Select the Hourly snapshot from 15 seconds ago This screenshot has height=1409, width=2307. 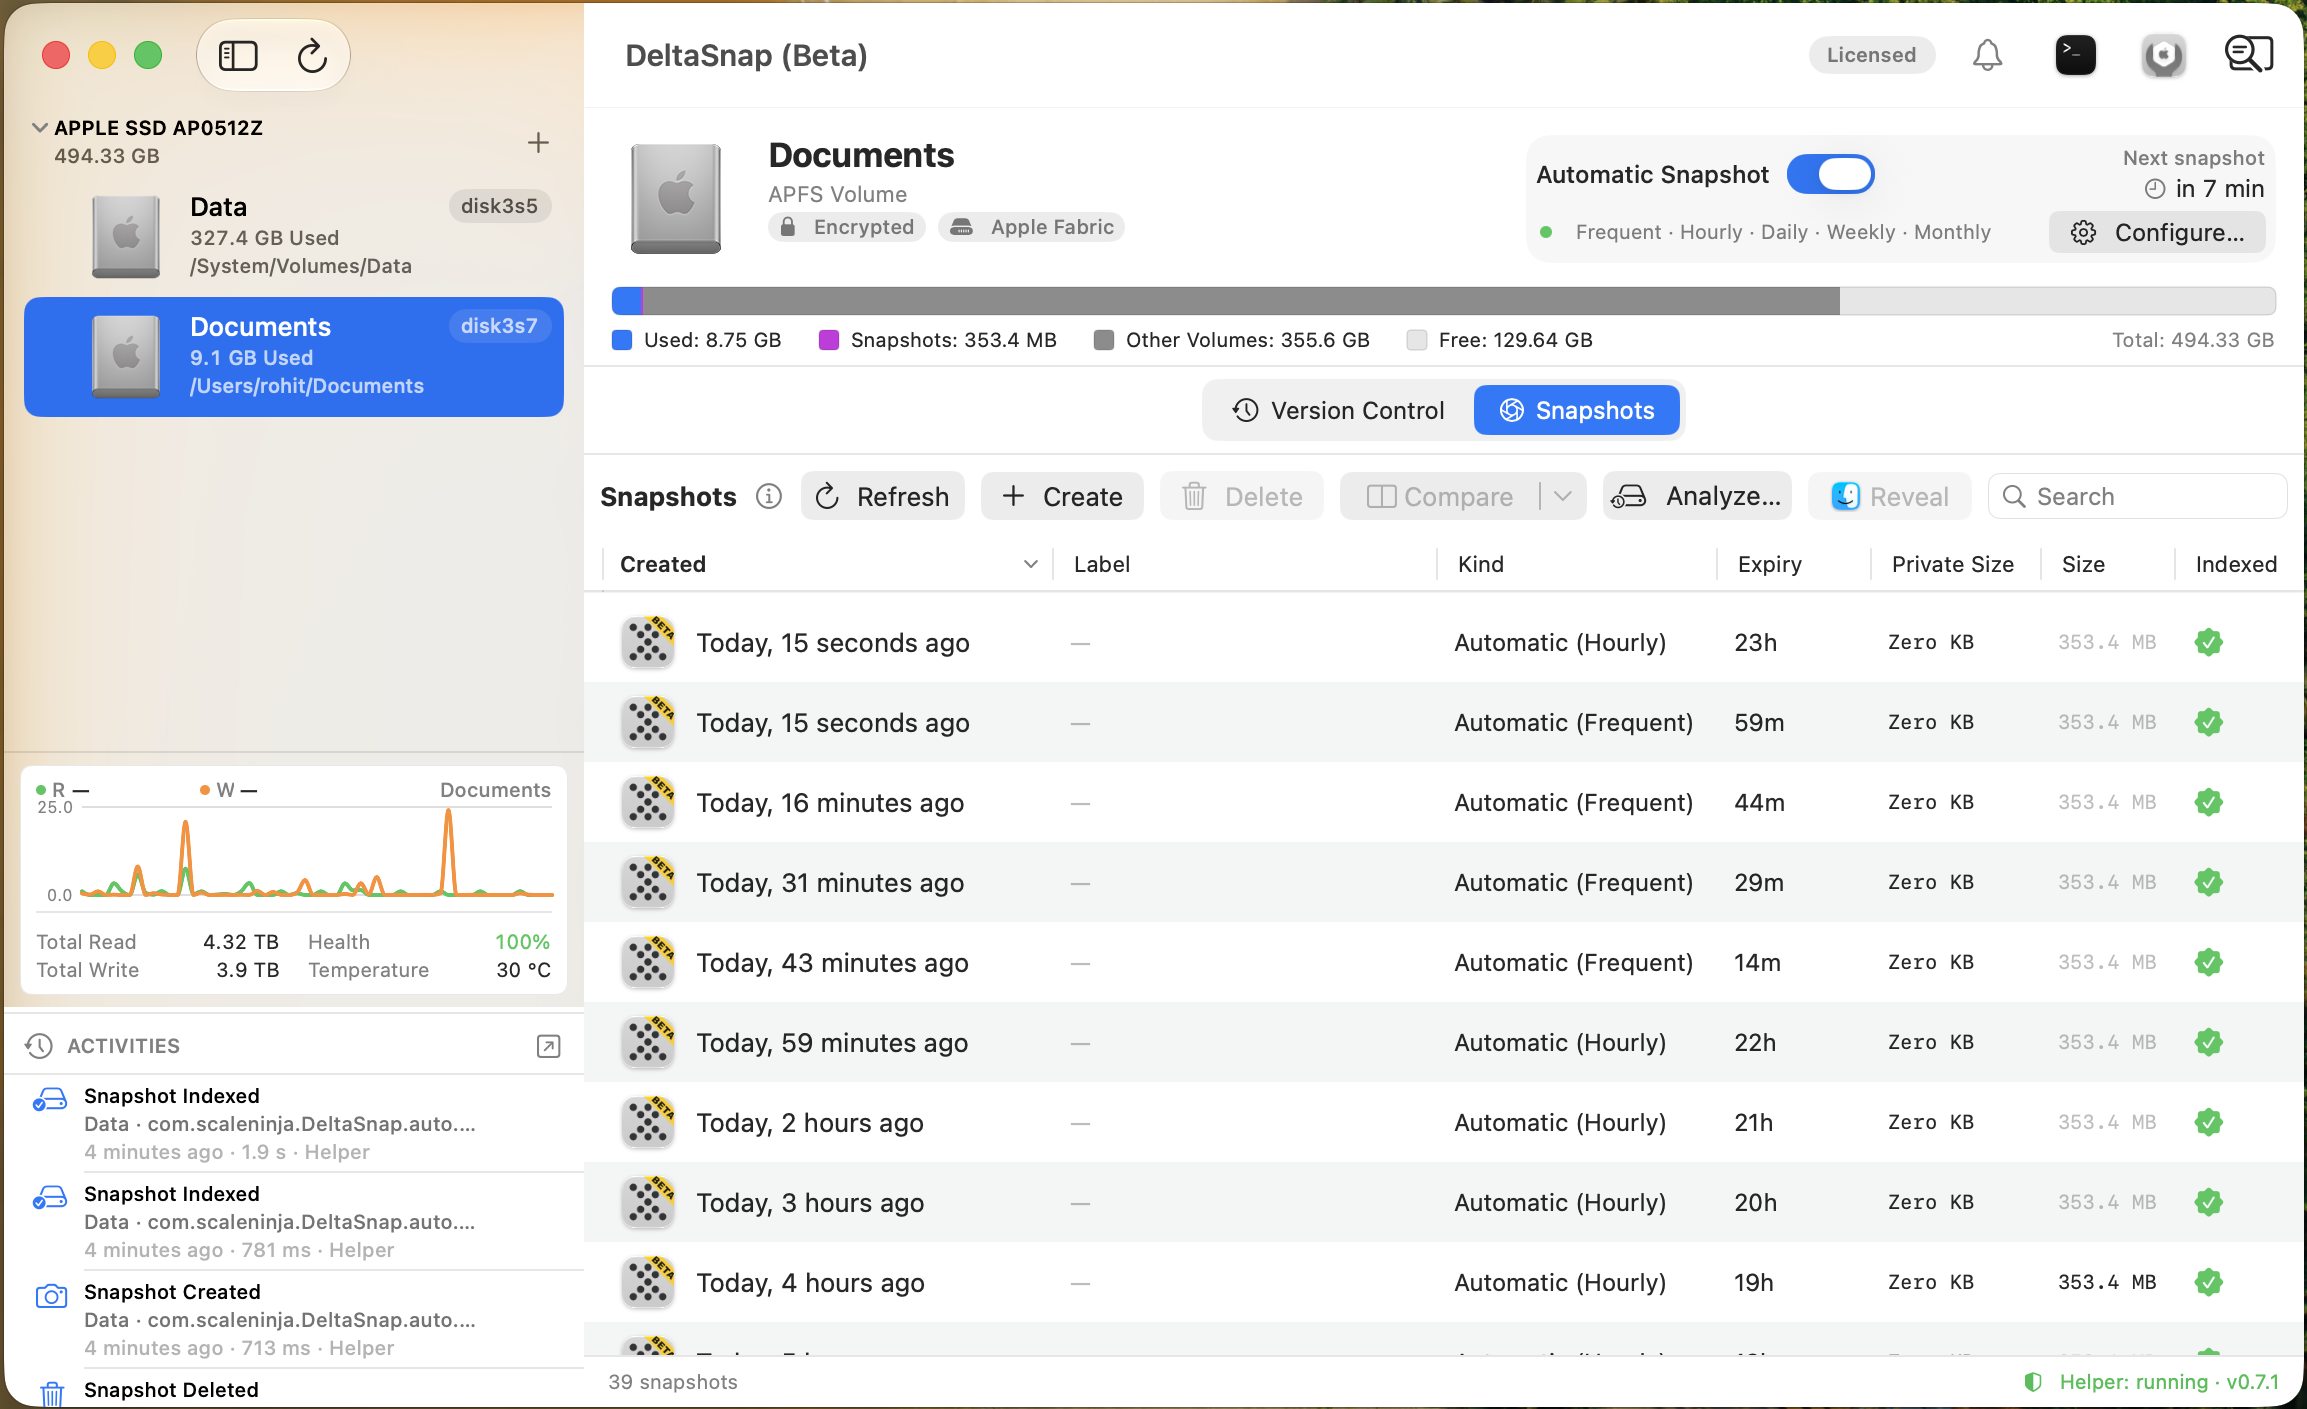pos(1444,642)
